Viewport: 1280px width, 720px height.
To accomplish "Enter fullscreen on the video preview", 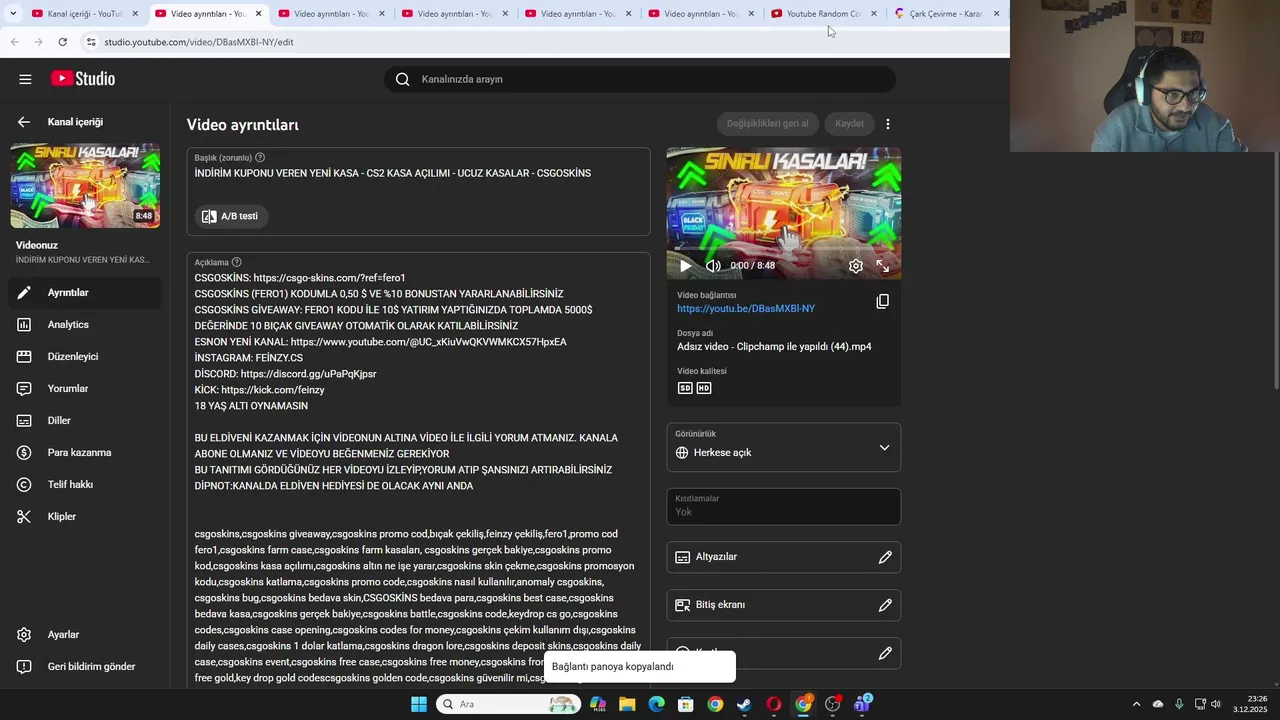I will (x=883, y=266).
